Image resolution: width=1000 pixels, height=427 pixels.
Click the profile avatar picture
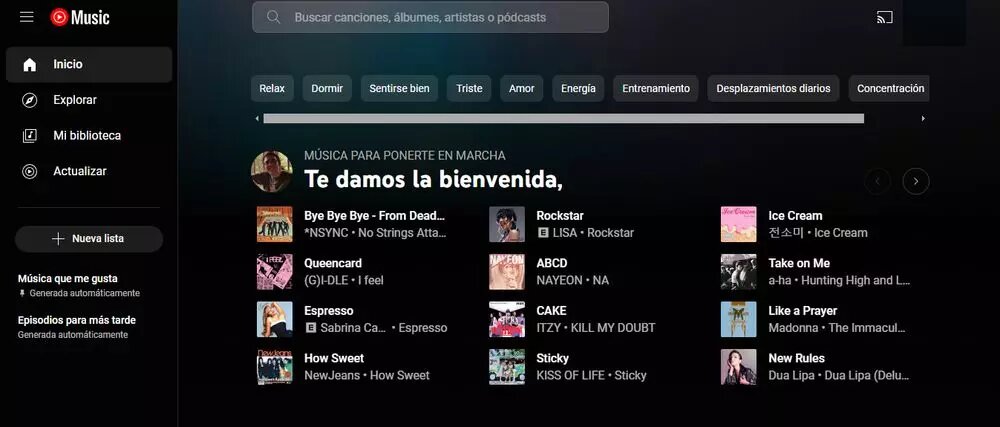272,171
